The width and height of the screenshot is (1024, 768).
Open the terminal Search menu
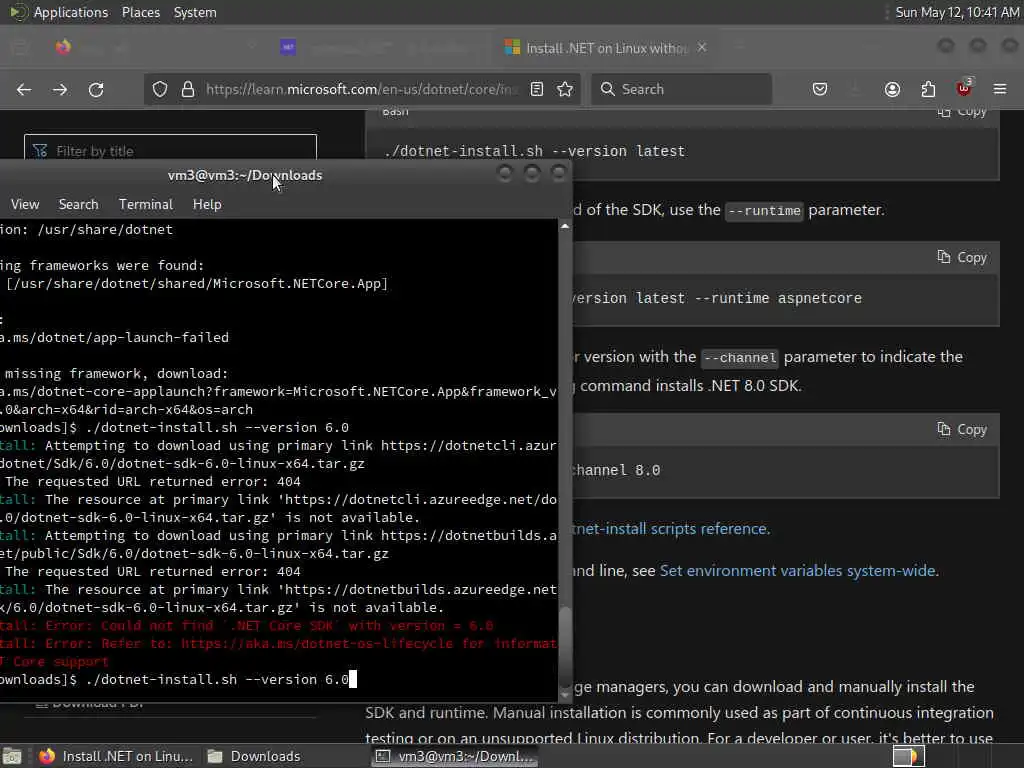tap(78, 204)
